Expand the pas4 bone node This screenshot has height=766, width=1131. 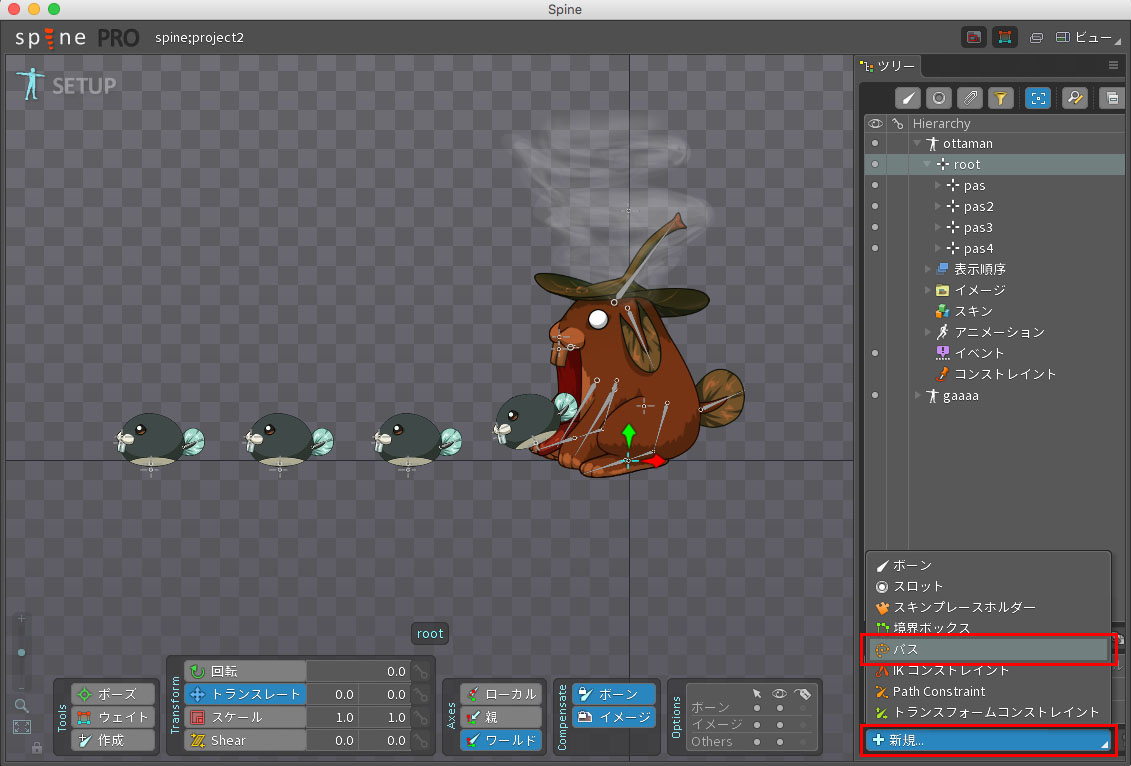point(938,248)
